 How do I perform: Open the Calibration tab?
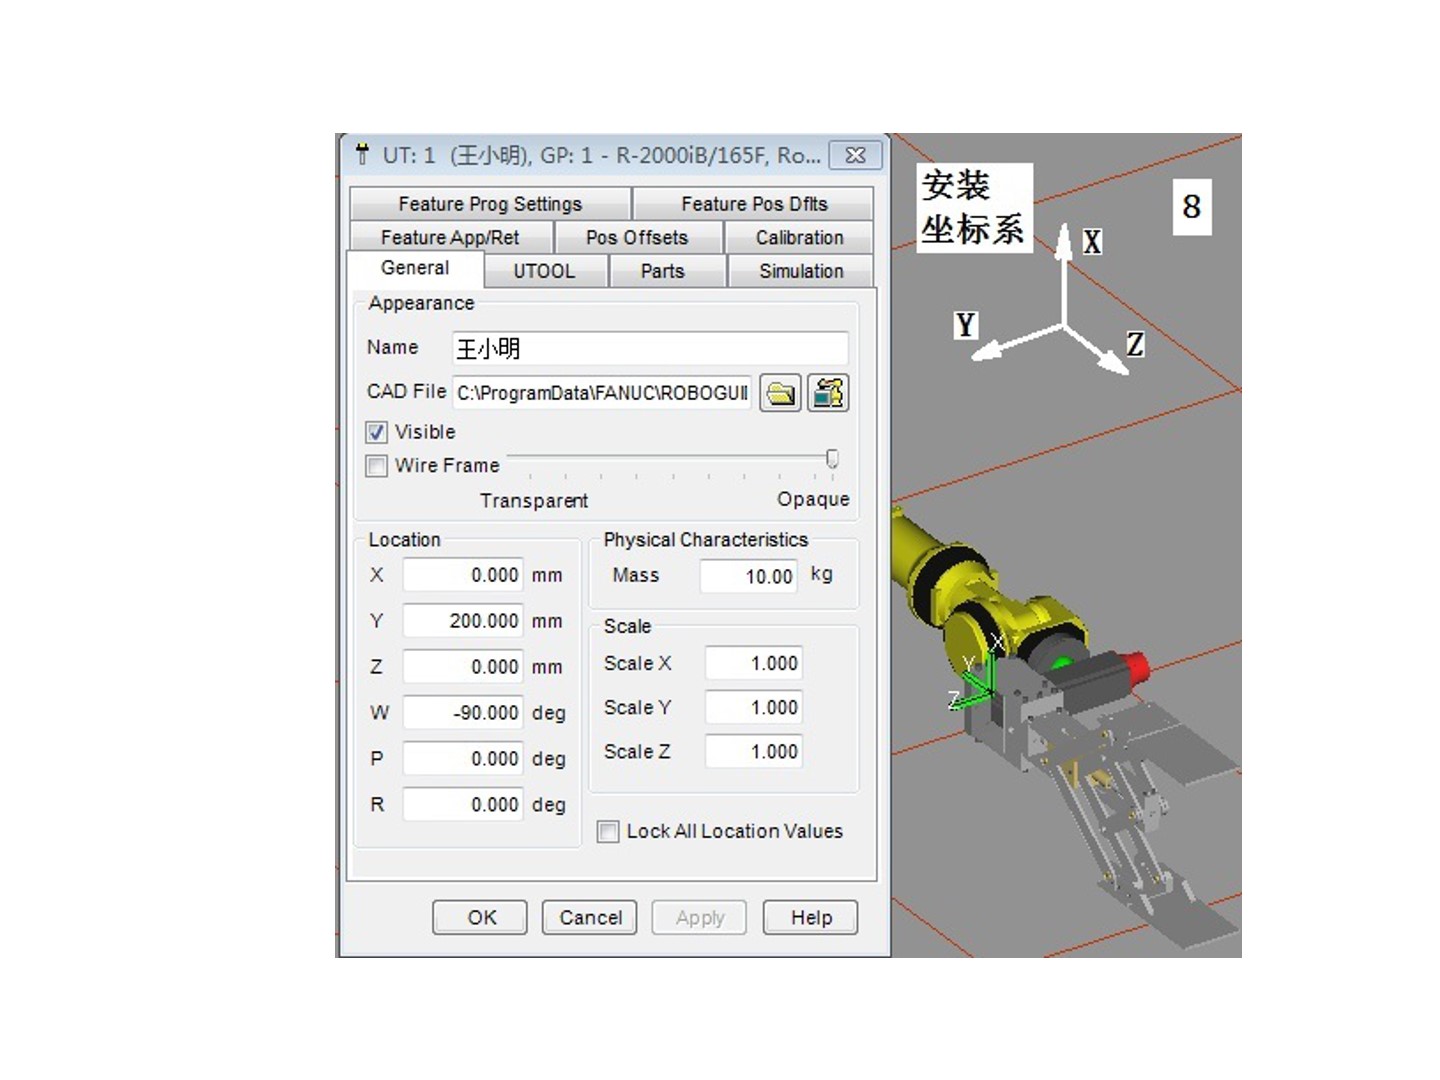[799, 238]
